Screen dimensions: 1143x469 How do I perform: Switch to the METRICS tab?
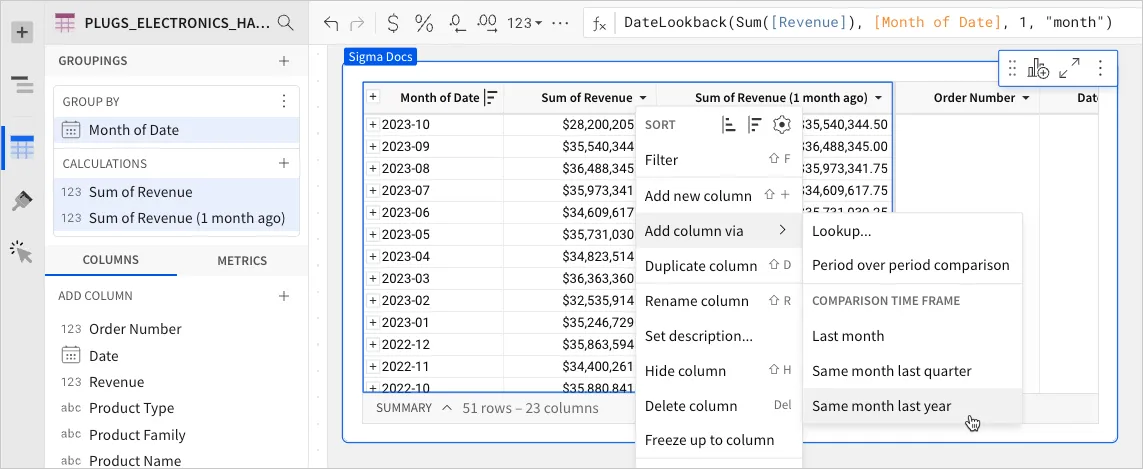[242, 260]
